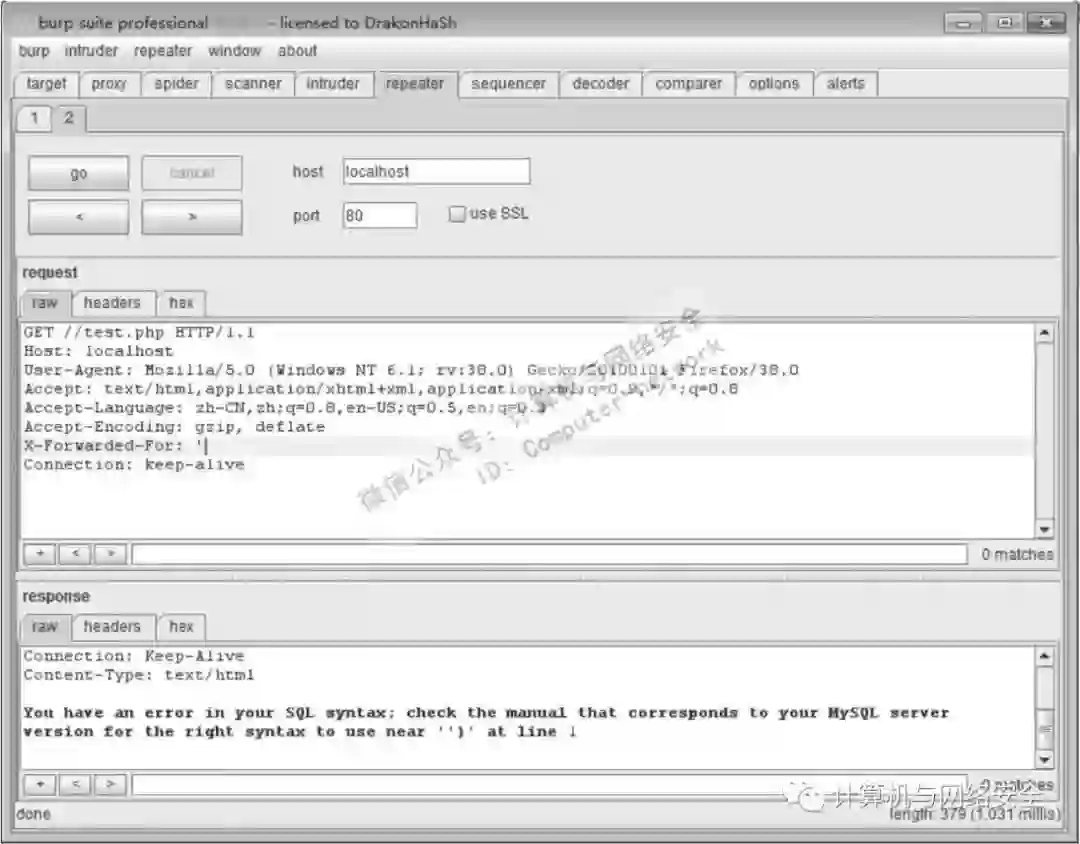Screen dimensions: 1080x844
Task: Click the response search plus button
Action: (x=41, y=784)
